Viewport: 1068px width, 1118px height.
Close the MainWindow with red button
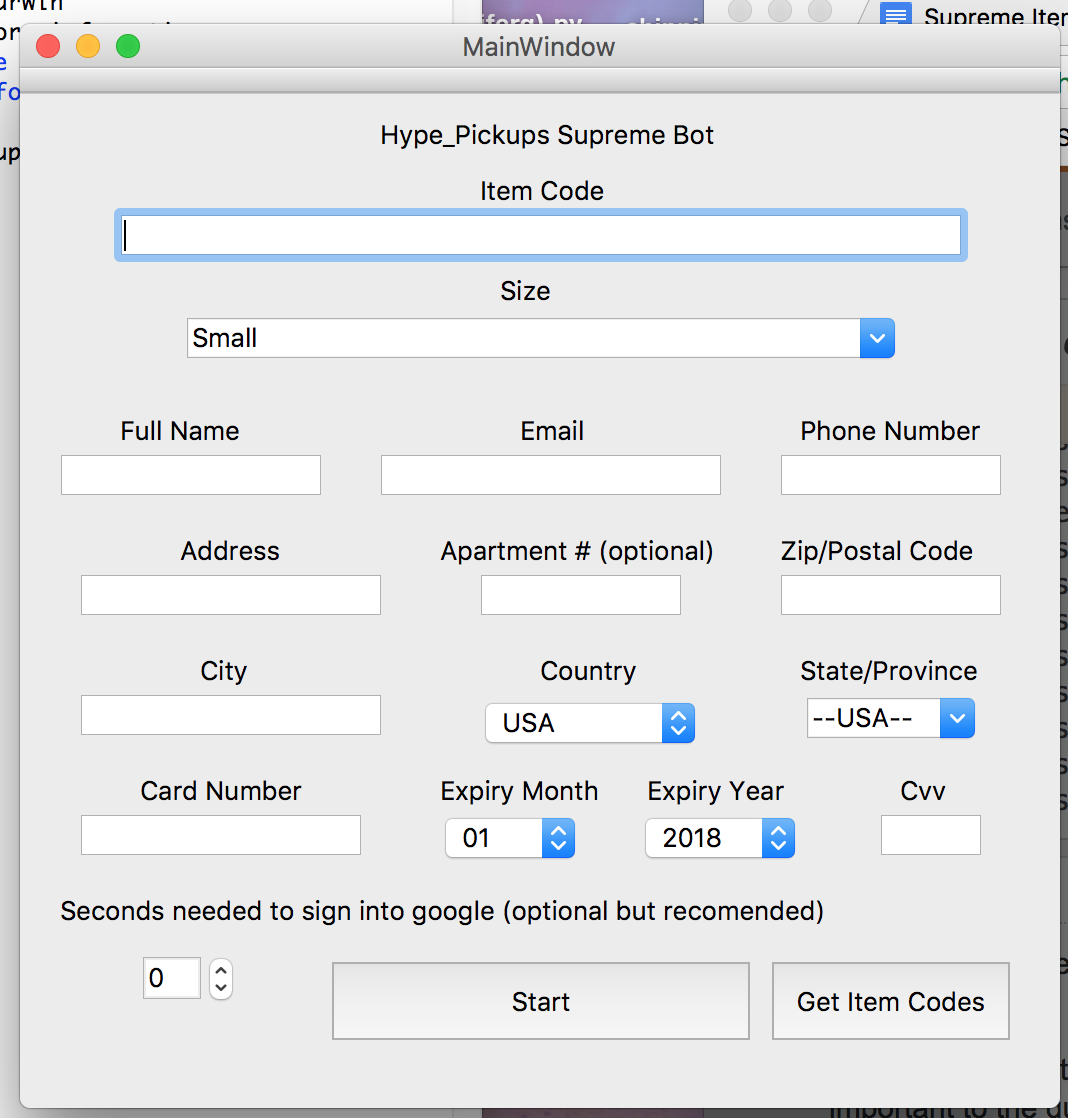click(48, 46)
